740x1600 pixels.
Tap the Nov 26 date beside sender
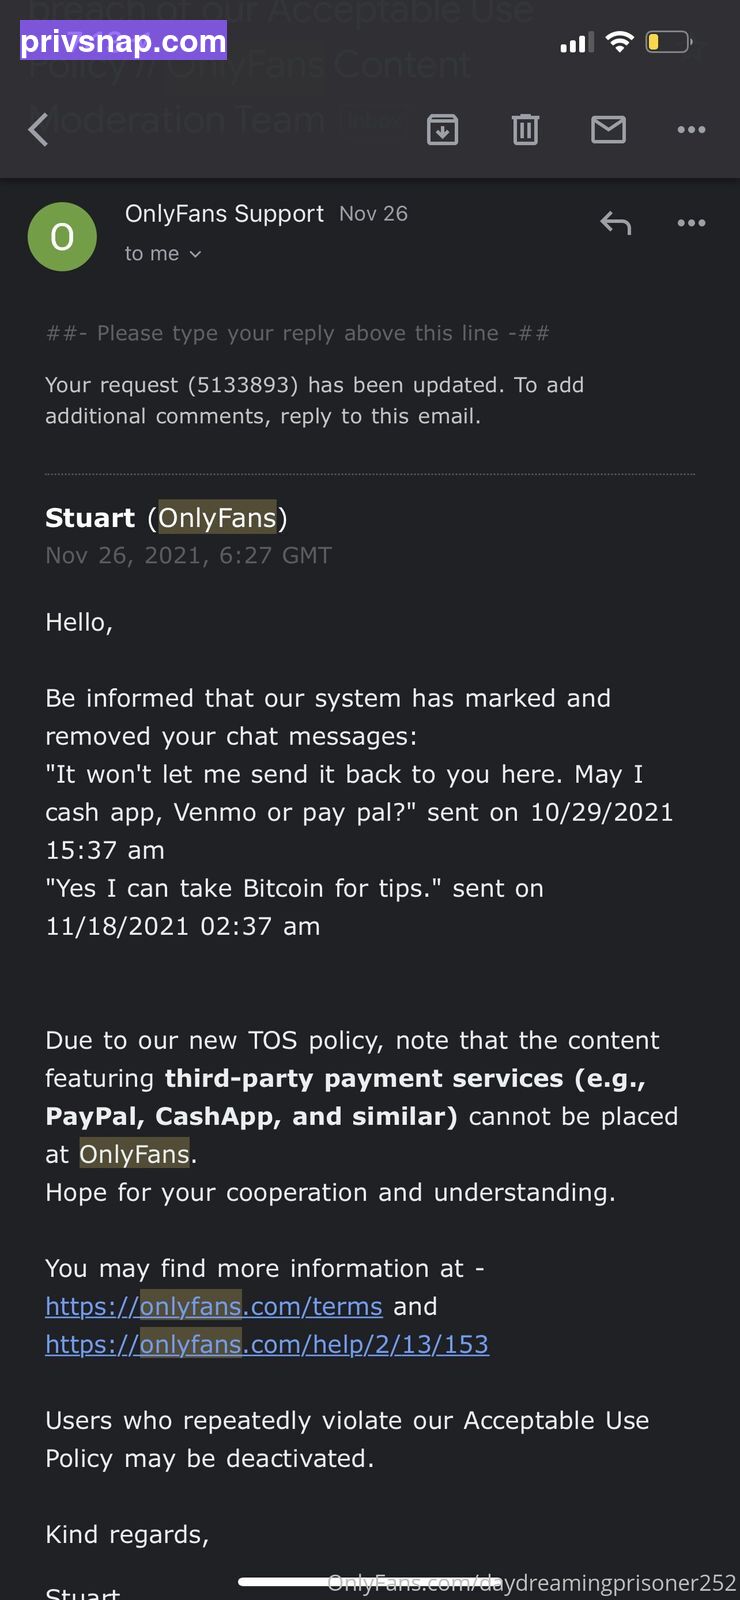373,214
